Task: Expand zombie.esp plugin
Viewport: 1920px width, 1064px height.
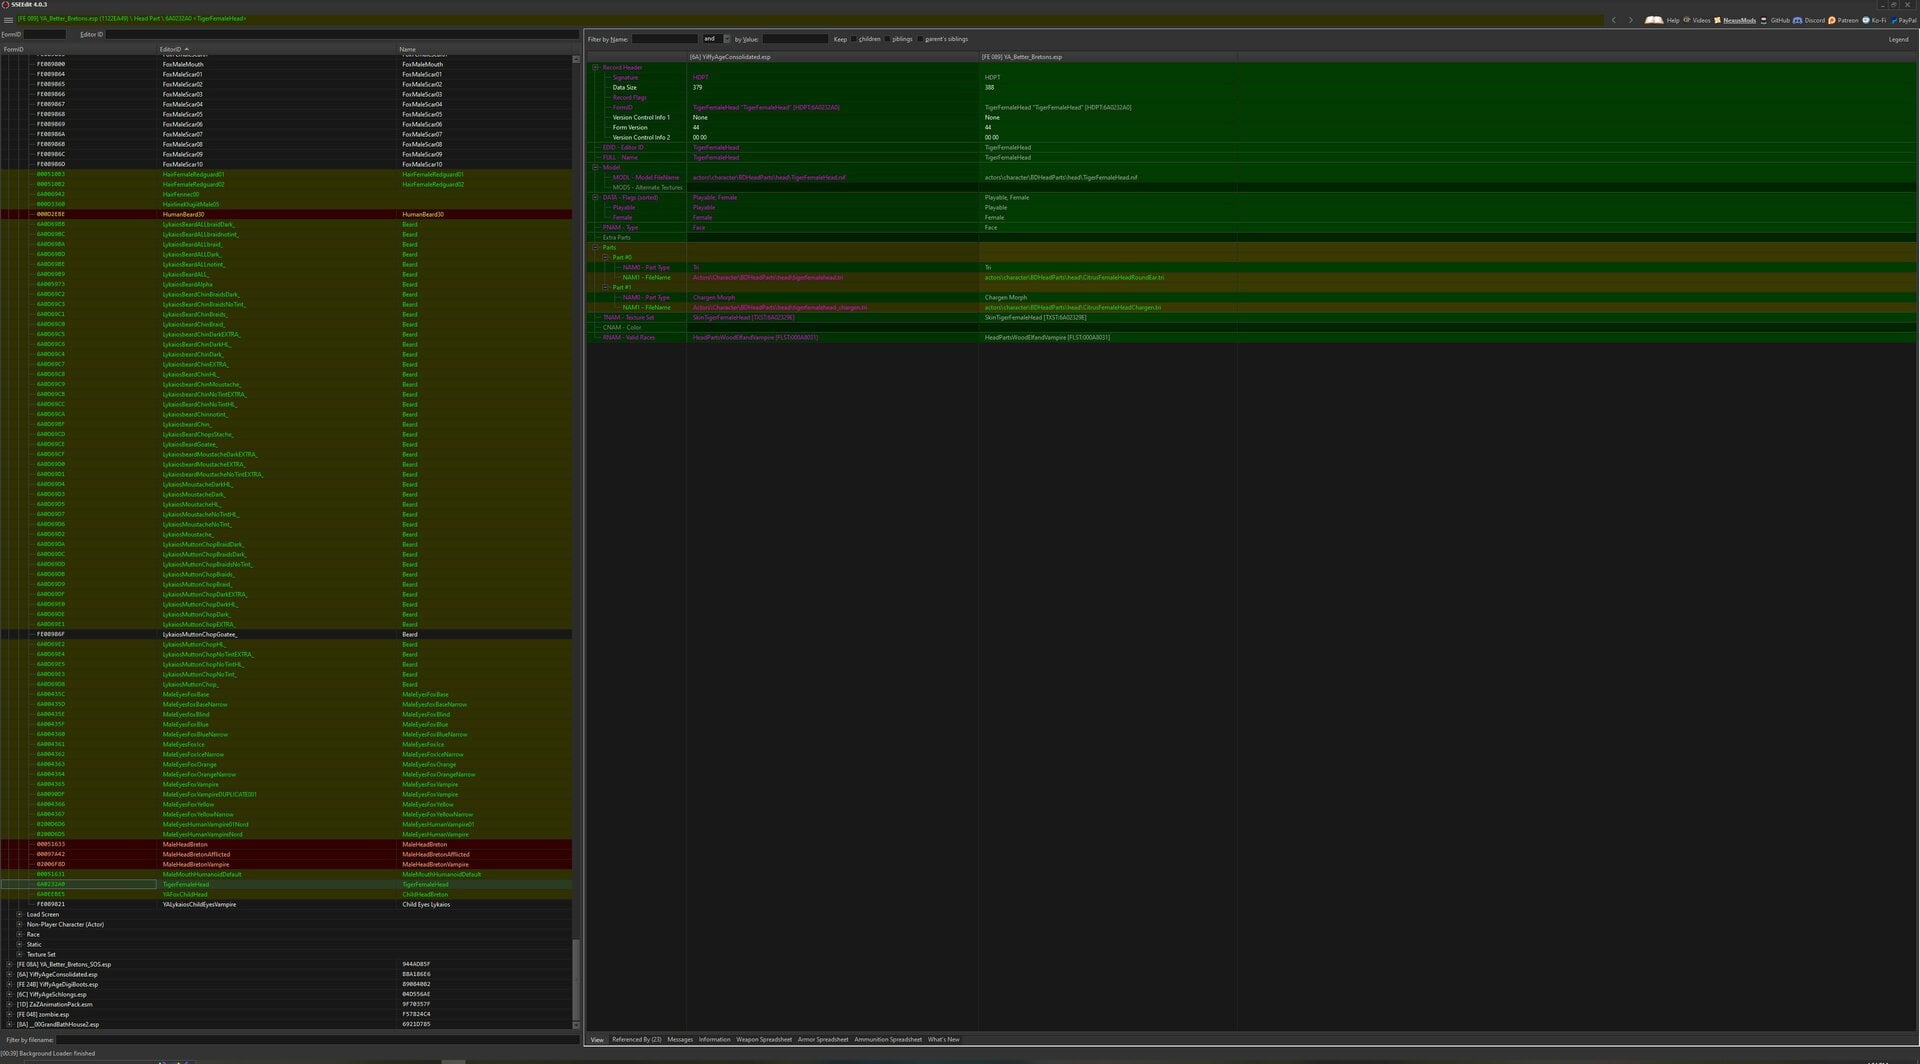Action: point(9,1014)
